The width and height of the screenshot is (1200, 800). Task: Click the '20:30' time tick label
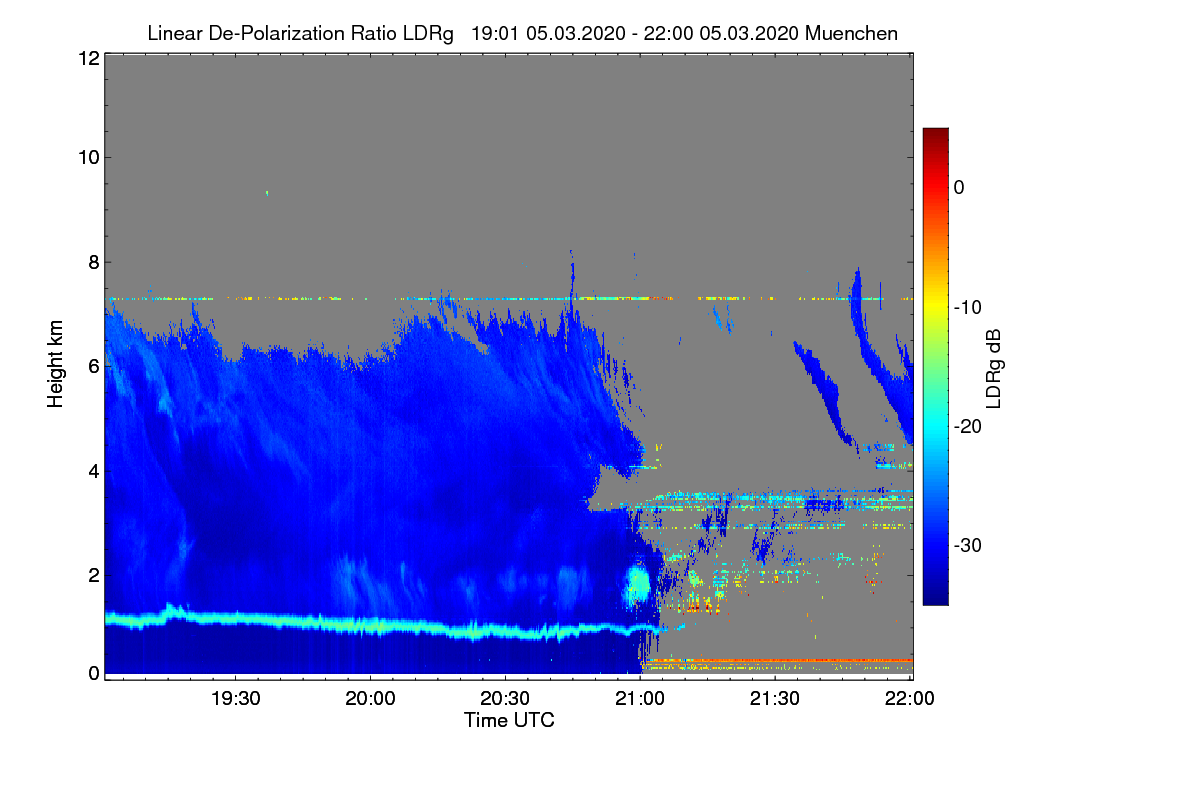point(505,698)
